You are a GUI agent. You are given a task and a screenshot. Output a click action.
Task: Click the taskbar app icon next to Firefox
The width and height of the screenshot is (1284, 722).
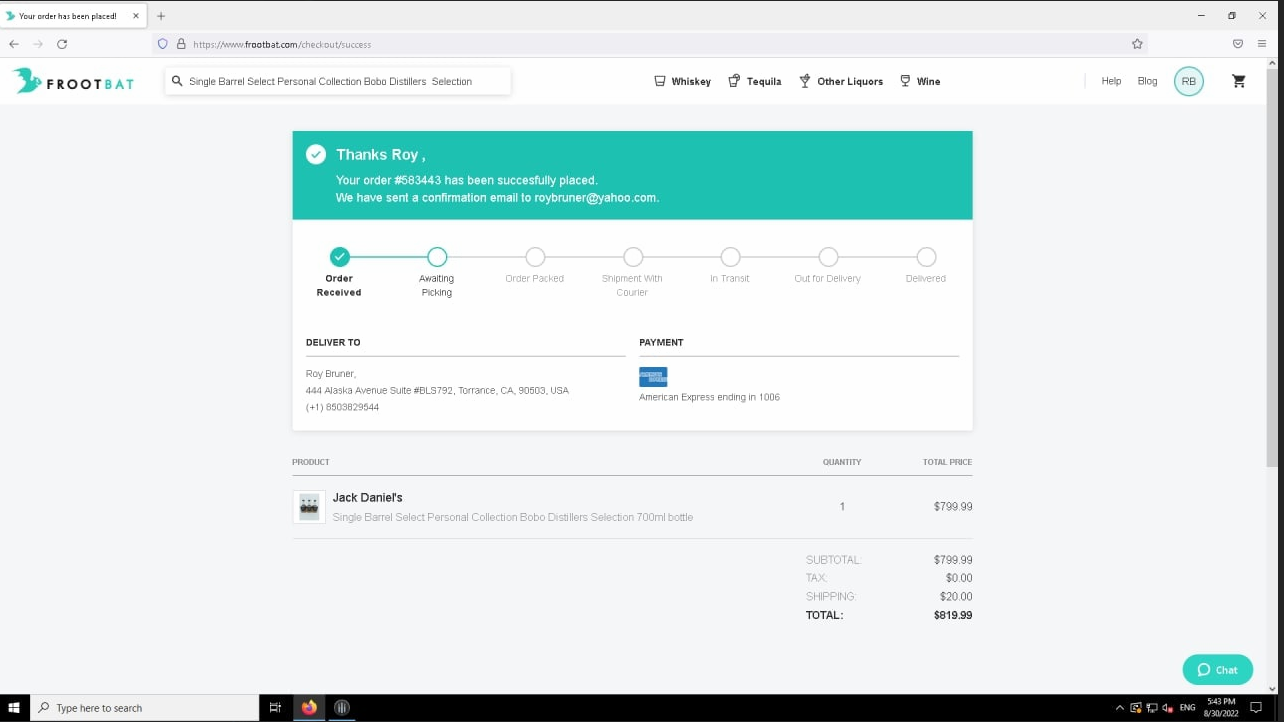[342, 708]
